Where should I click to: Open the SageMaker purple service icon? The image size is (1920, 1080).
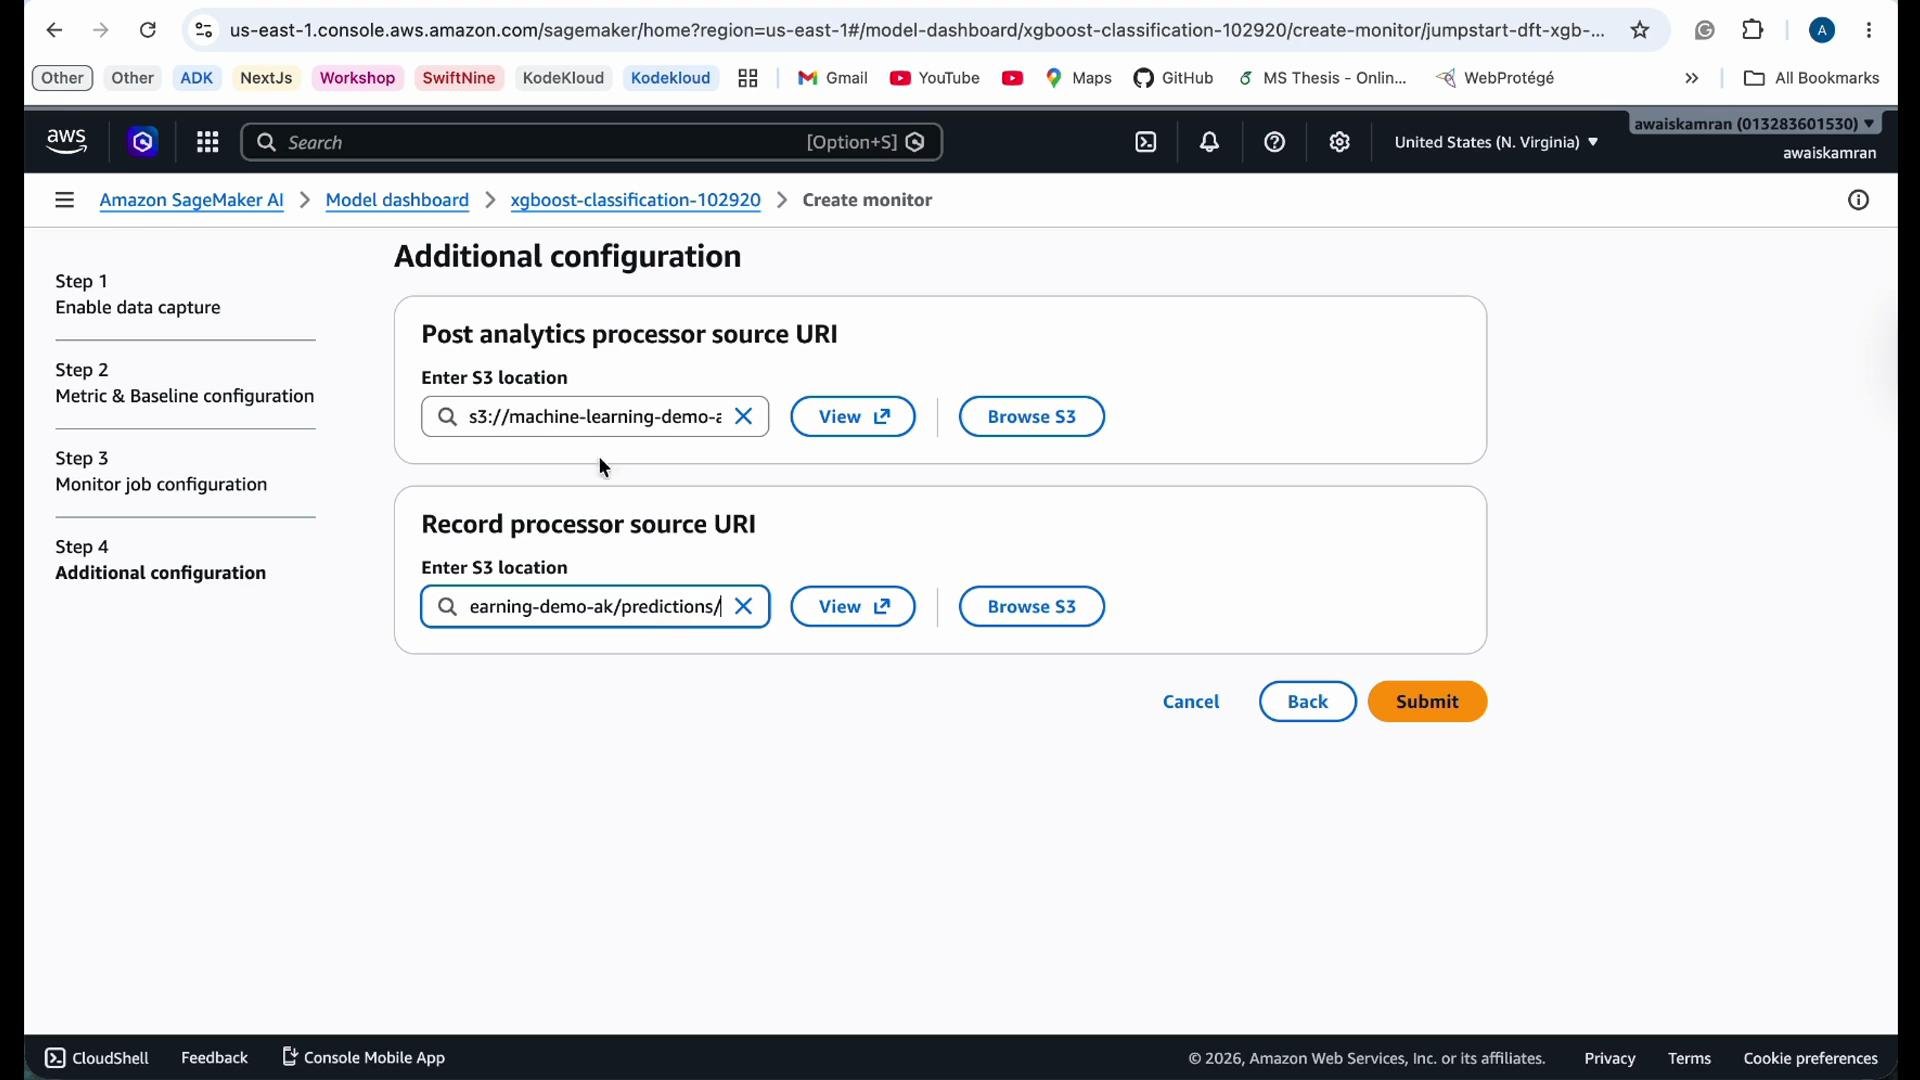point(143,143)
